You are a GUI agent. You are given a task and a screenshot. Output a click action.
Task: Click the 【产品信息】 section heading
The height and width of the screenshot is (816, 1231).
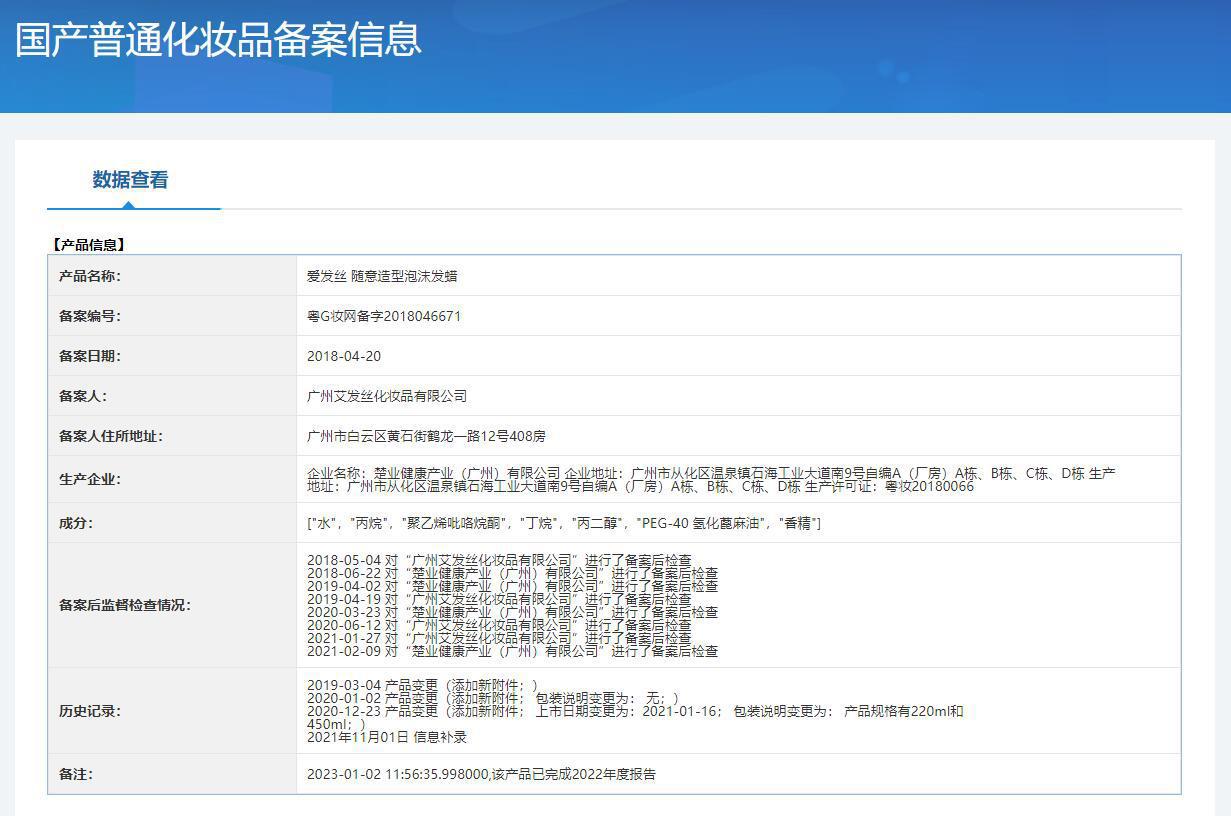coord(88,244)
